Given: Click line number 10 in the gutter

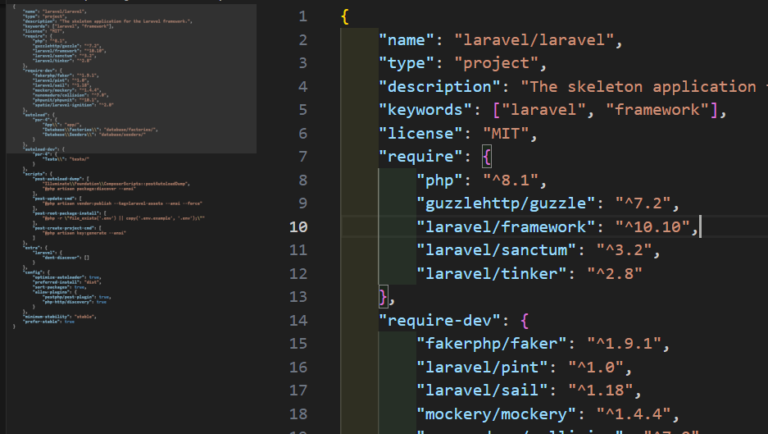Looking at the screenshot, I should (298, 227).
